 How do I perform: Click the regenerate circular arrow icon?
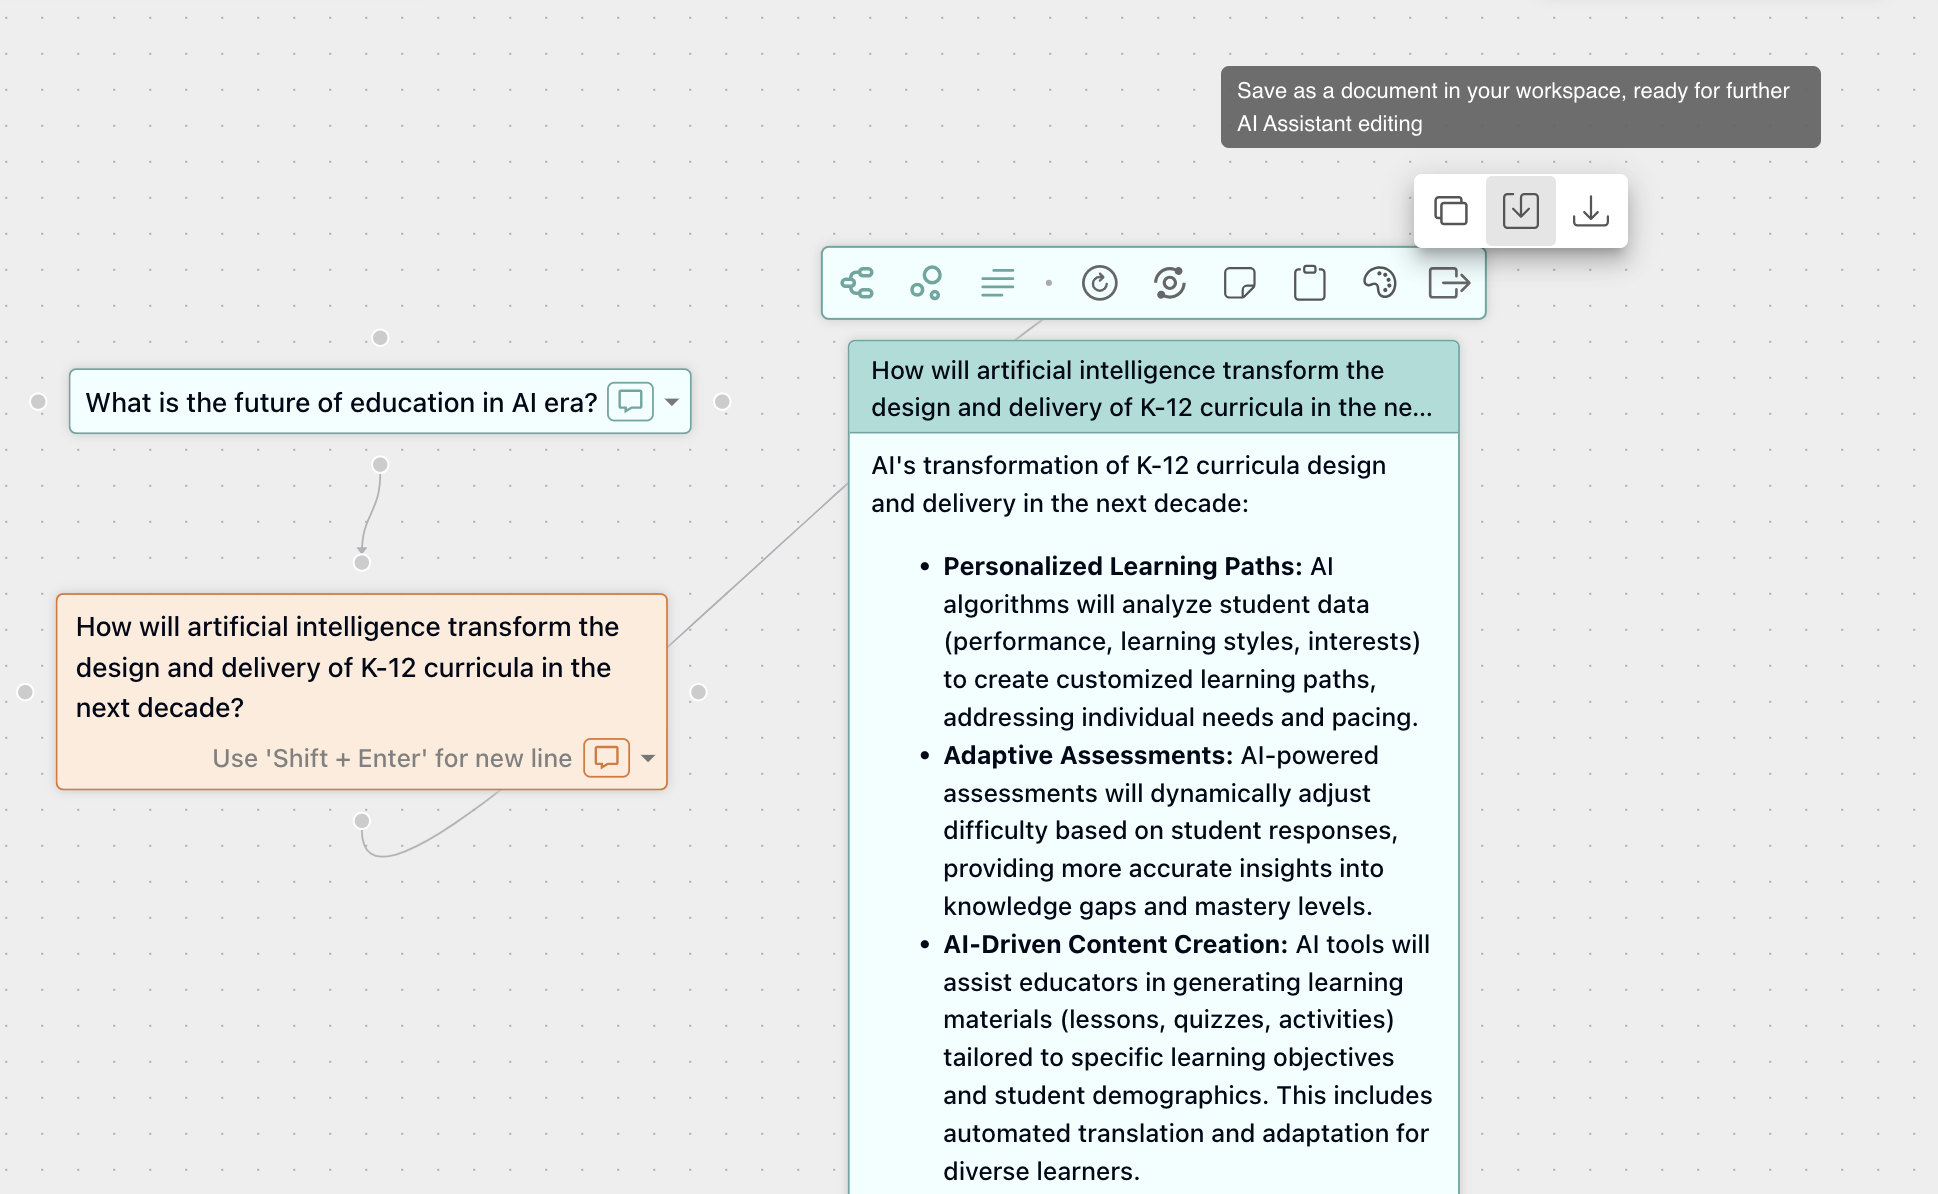point(1099,283)
